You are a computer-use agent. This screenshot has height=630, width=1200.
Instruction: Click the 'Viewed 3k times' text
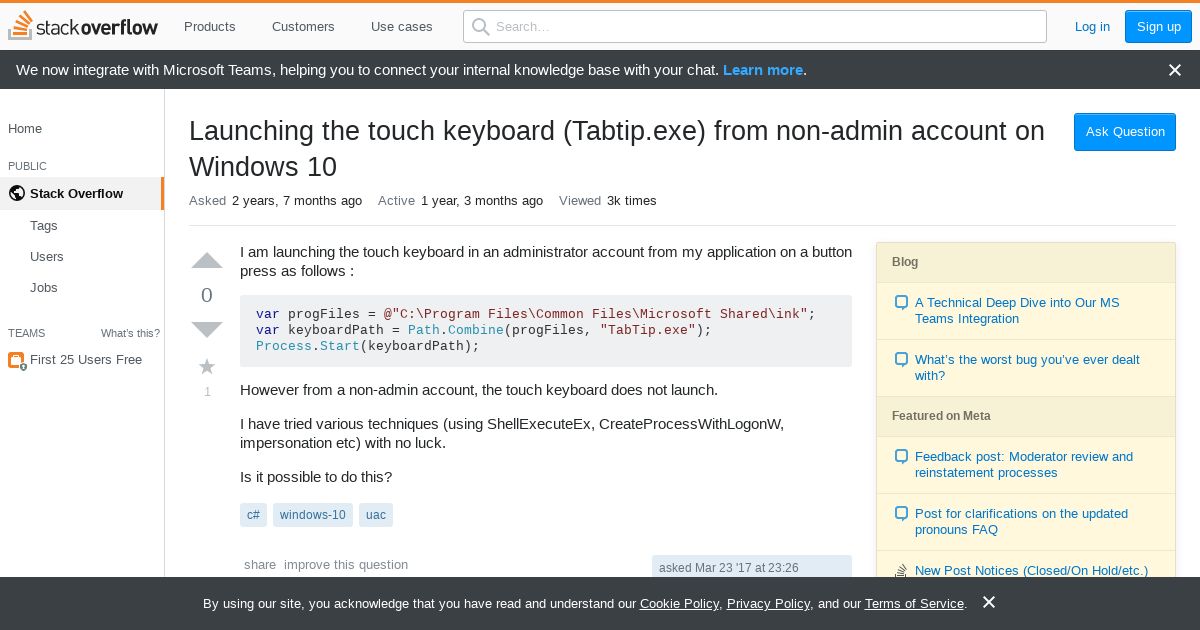608,201
